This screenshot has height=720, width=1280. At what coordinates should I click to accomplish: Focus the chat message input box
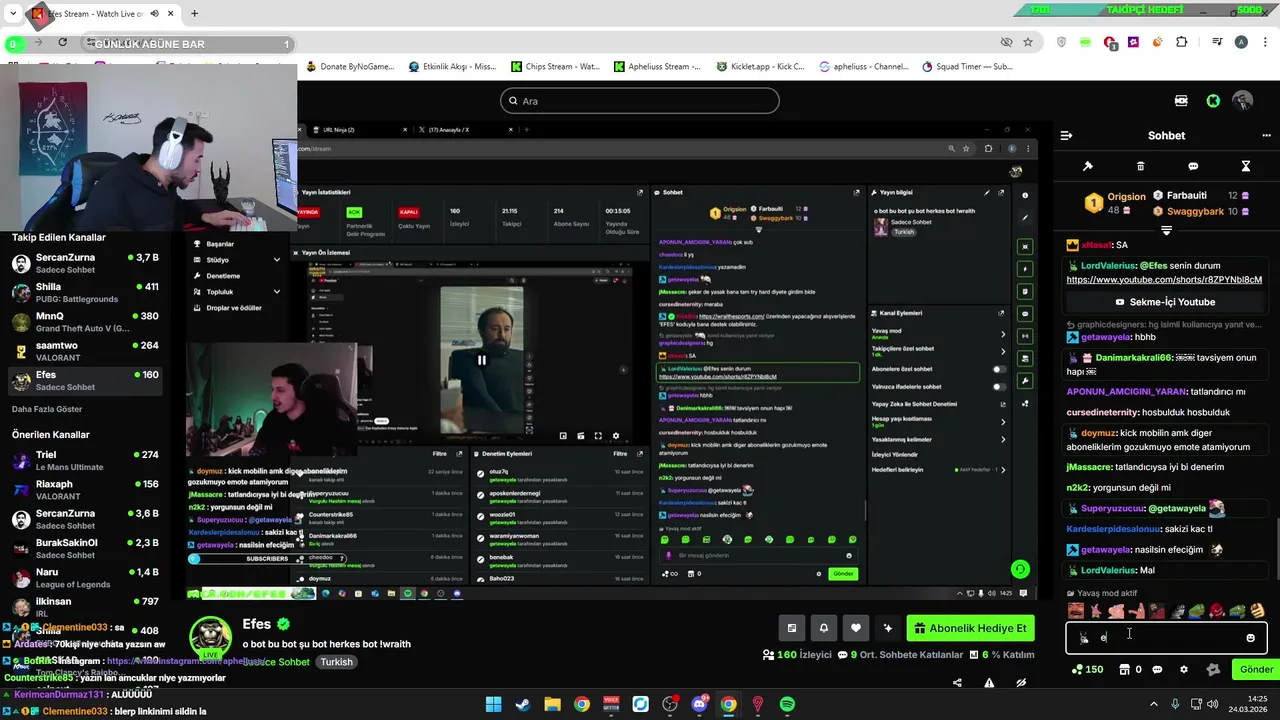(1166, 638)
